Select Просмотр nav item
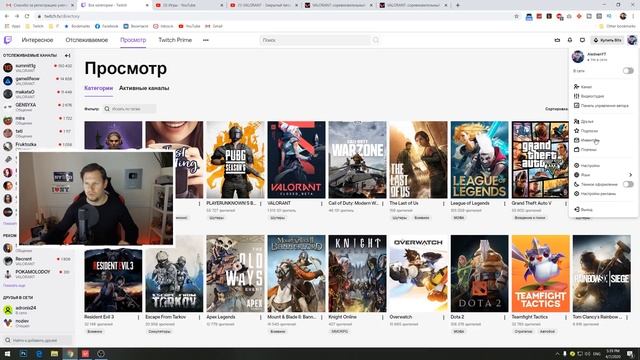The image size is (640, 360). (x=133, y=40)
